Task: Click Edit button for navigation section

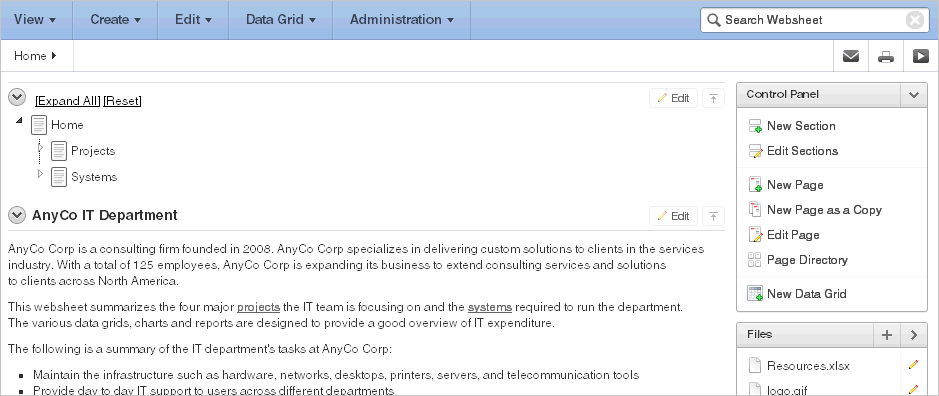Action: tap(673, 98)
